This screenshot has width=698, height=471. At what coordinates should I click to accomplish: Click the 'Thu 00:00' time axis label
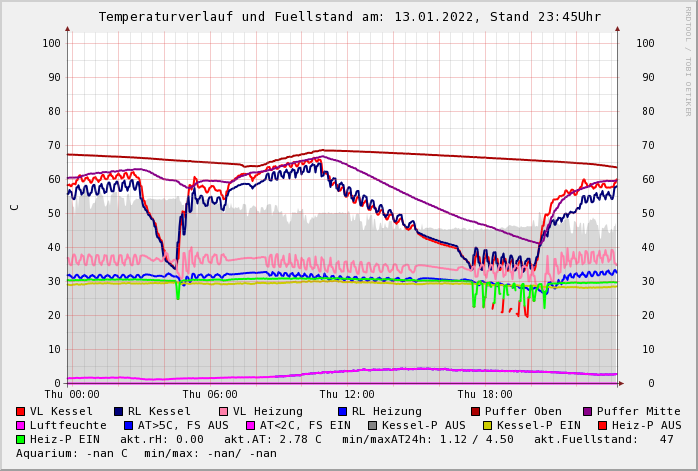point(72,395)
